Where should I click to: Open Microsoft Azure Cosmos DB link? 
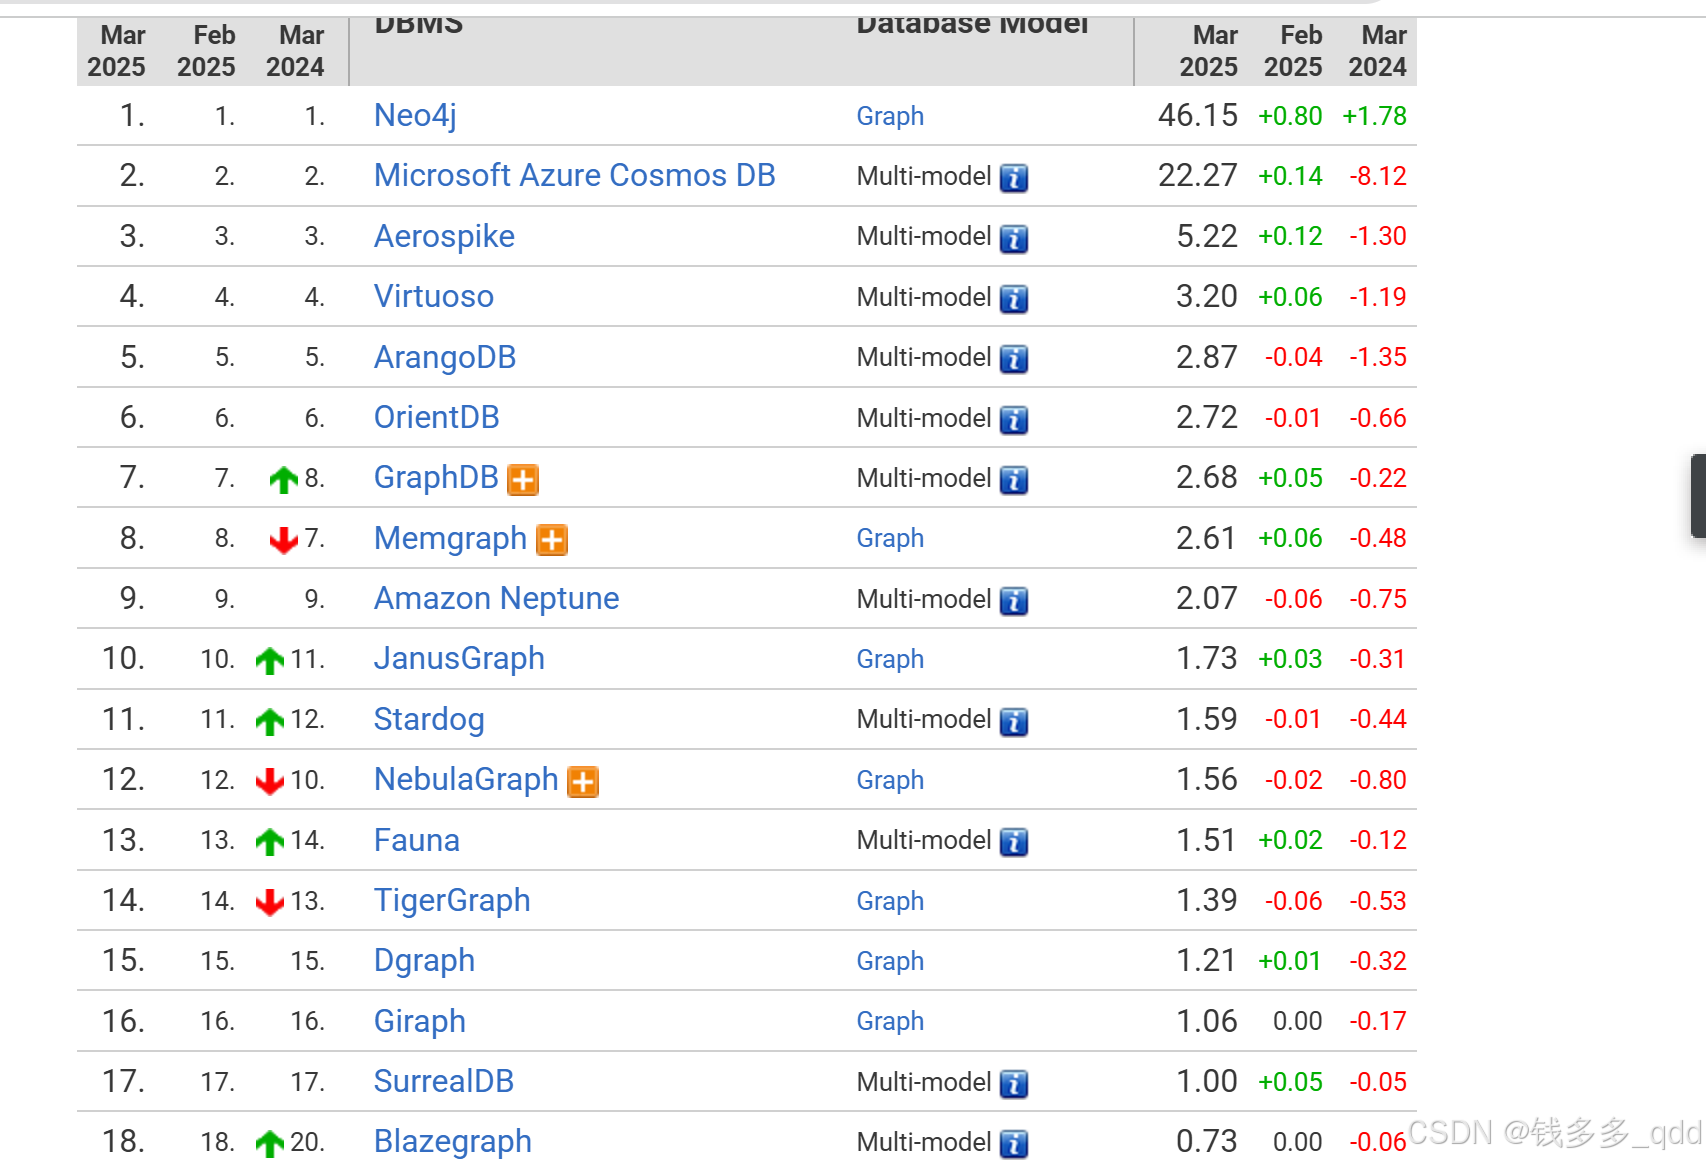[x=574, y=176]
